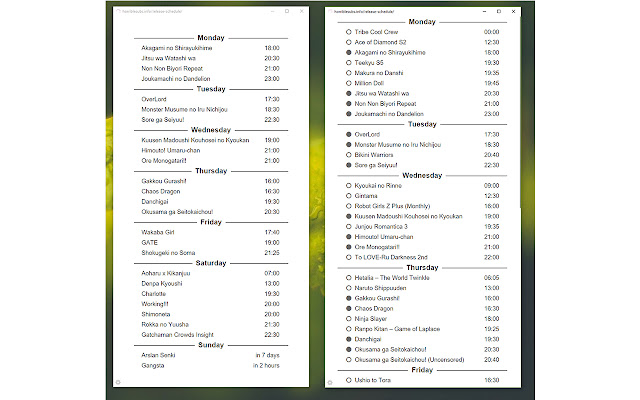Click 'in 2 hours' next to Gangsta

[x=266, y=365]
